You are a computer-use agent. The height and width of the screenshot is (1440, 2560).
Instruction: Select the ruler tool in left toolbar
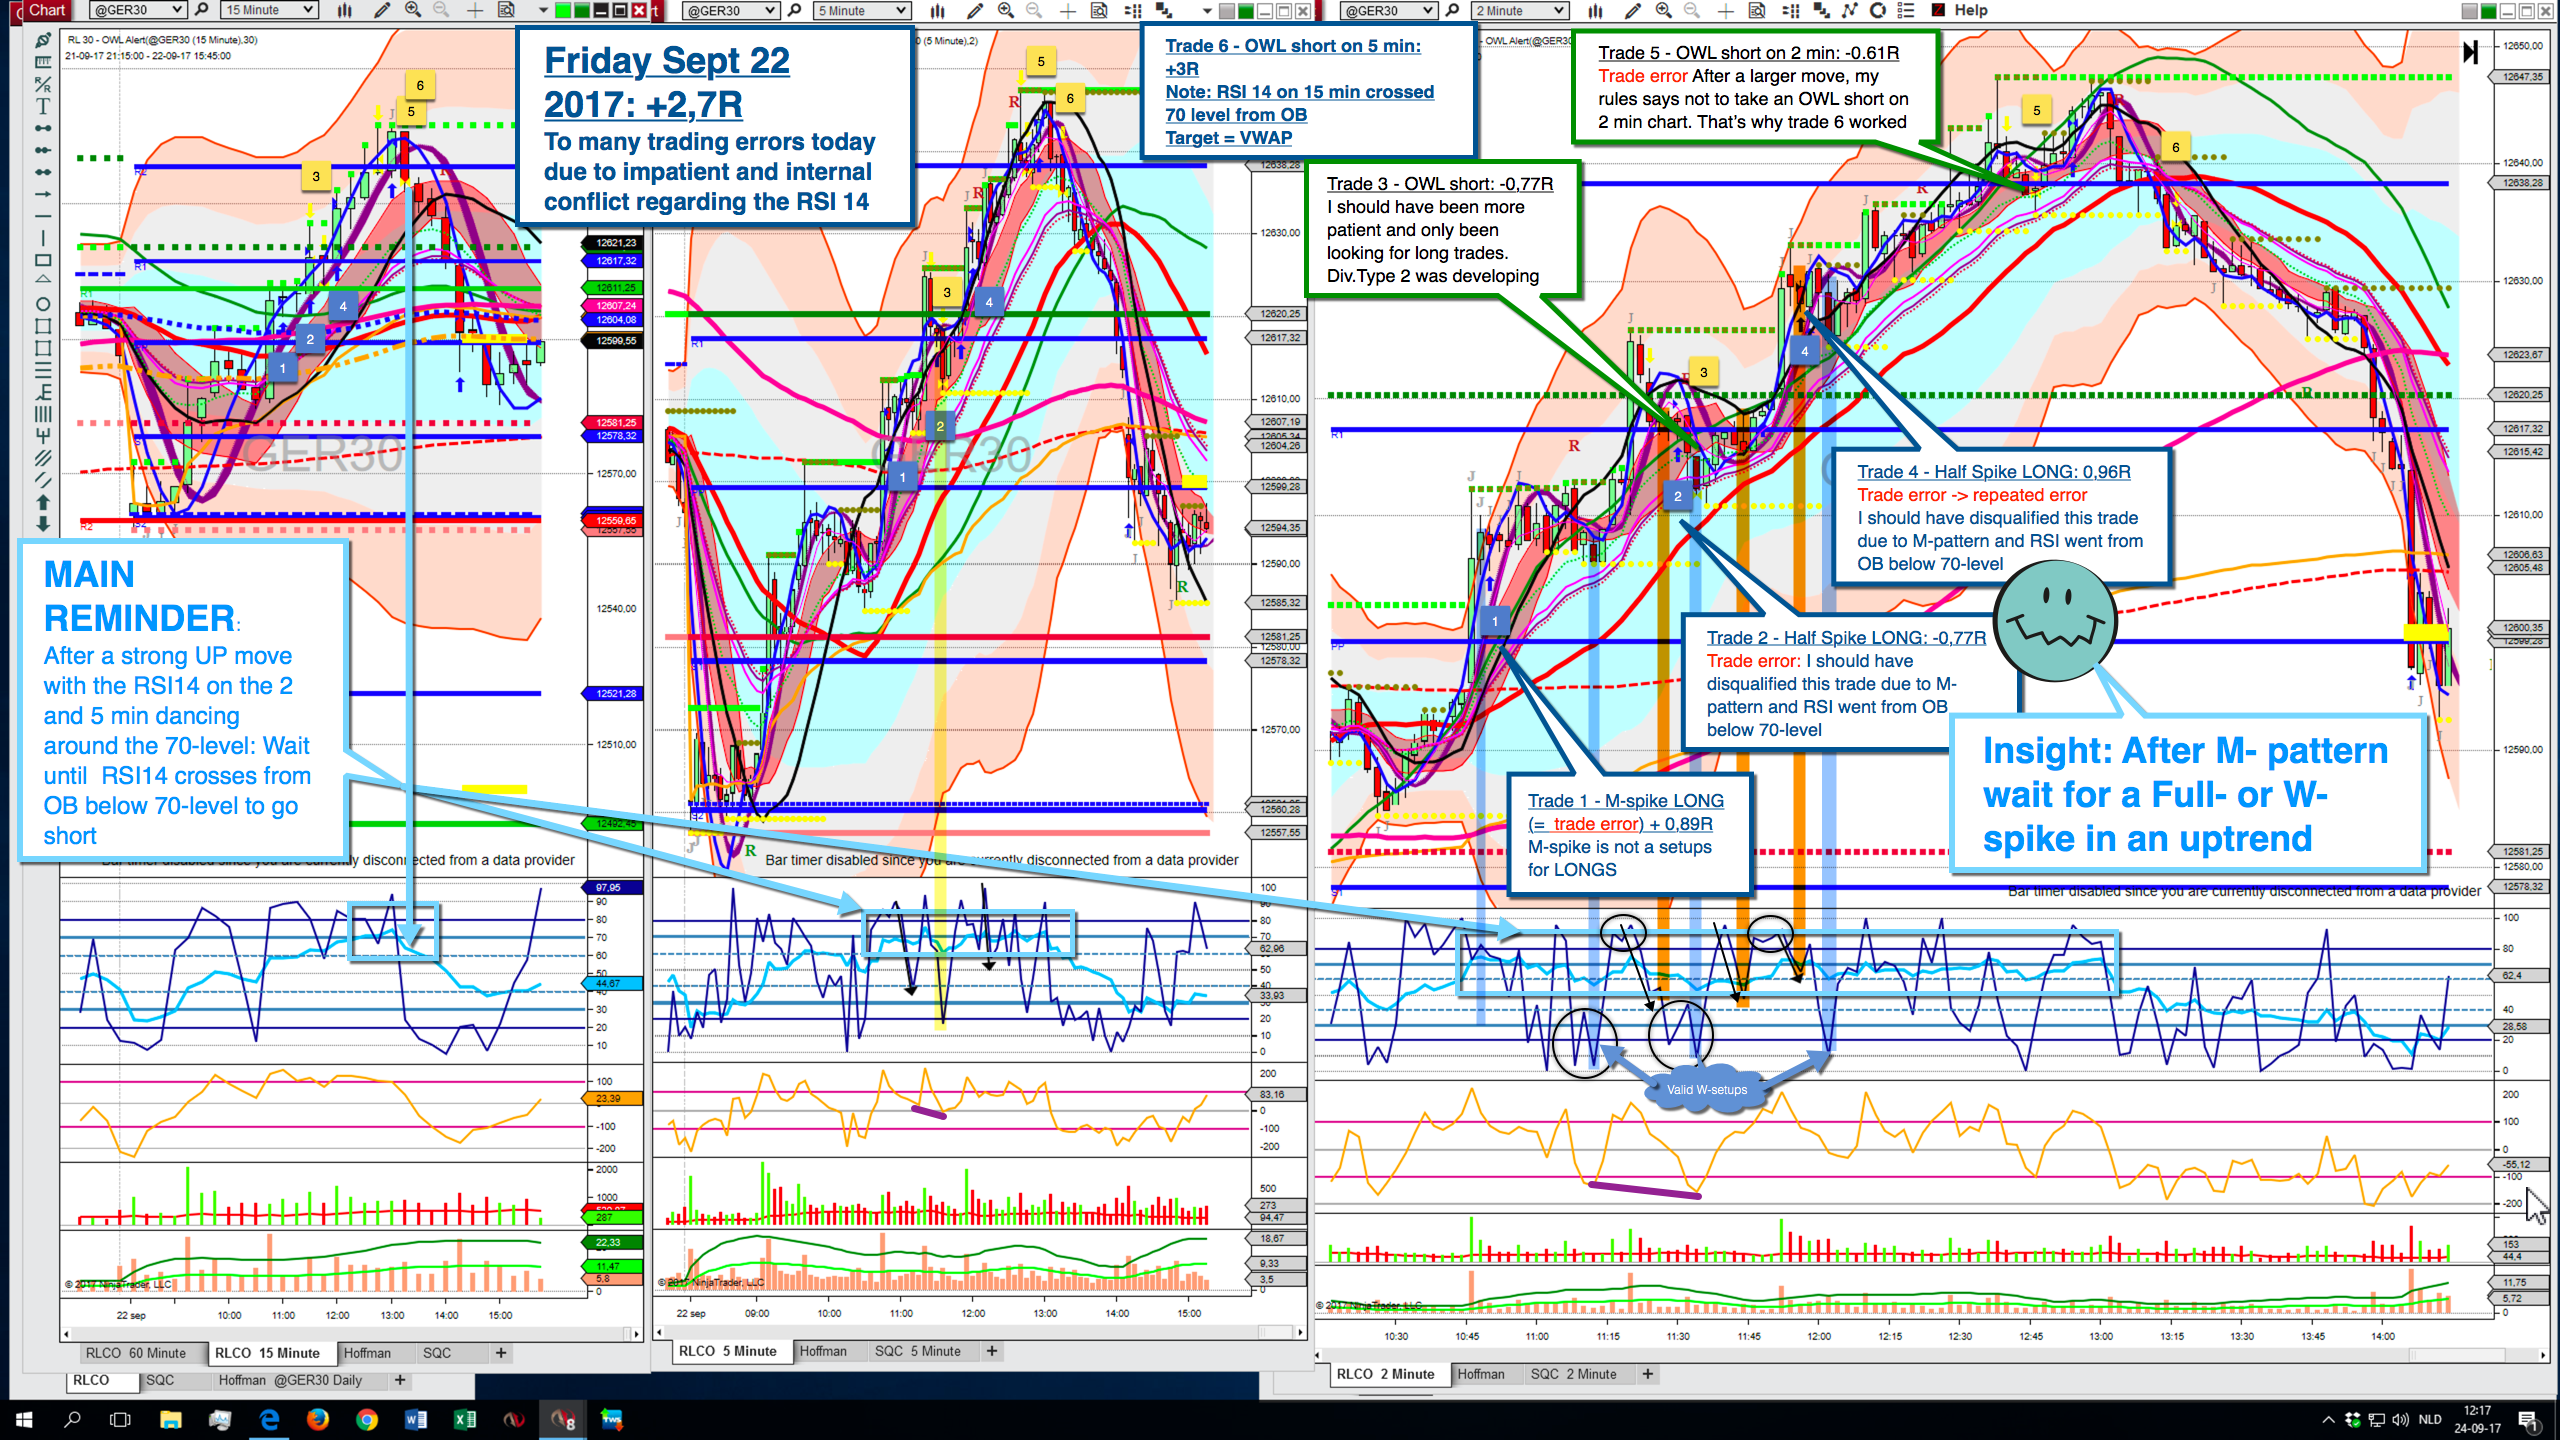coord(43,62)
